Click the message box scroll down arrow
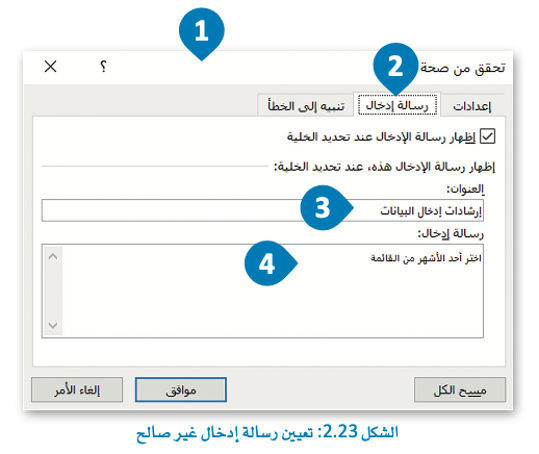The image size is (539, 454). pyautogui.click(x=53, y=325)
